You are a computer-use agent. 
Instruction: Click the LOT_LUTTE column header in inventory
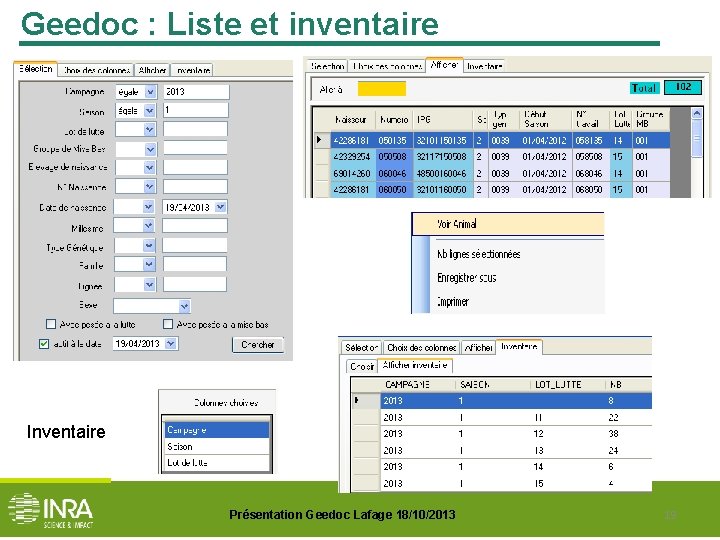point(568,385)
